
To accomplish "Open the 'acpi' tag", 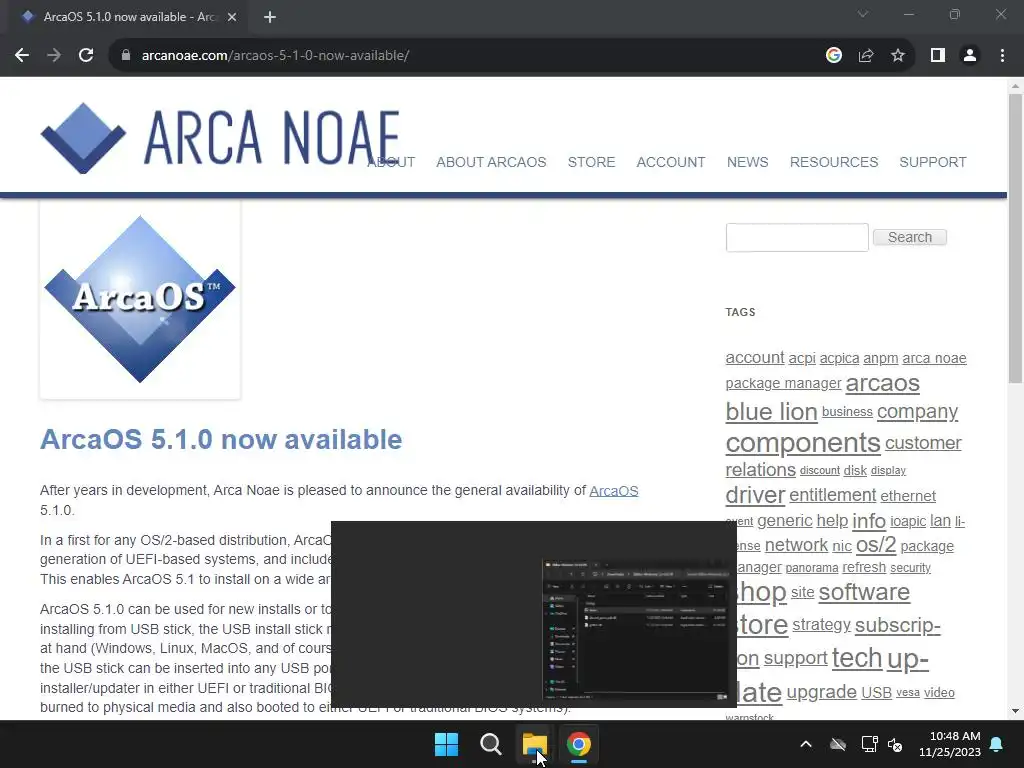I will 801,359.
